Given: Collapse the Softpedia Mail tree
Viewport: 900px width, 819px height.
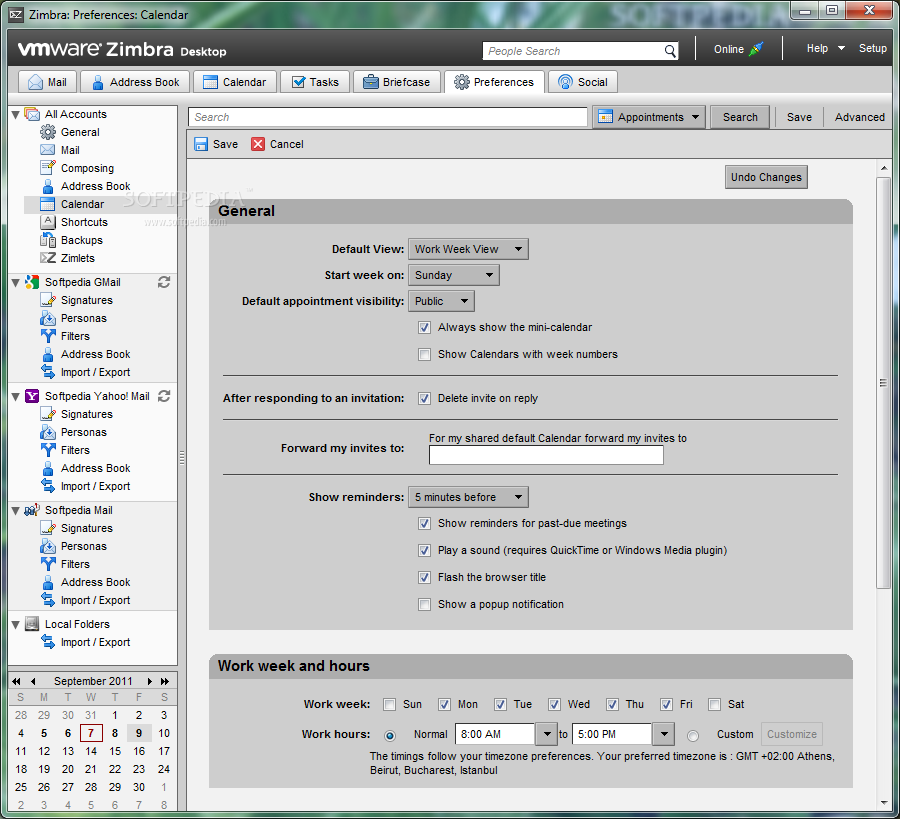Looking at the screenshot, I should [15, 510].
